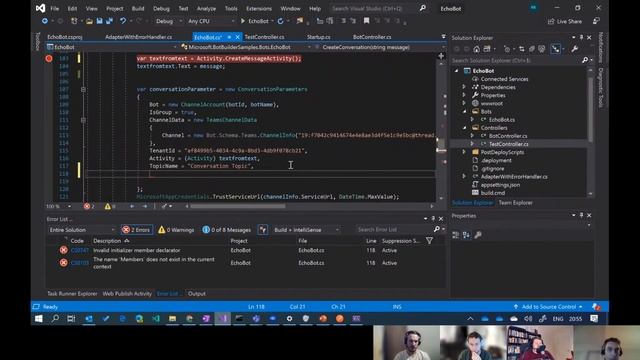This screenshot has width=640, height=360.
Task: Click the Error List filter funnel icon
Action: pyautogui.click(x=429, y=241)
